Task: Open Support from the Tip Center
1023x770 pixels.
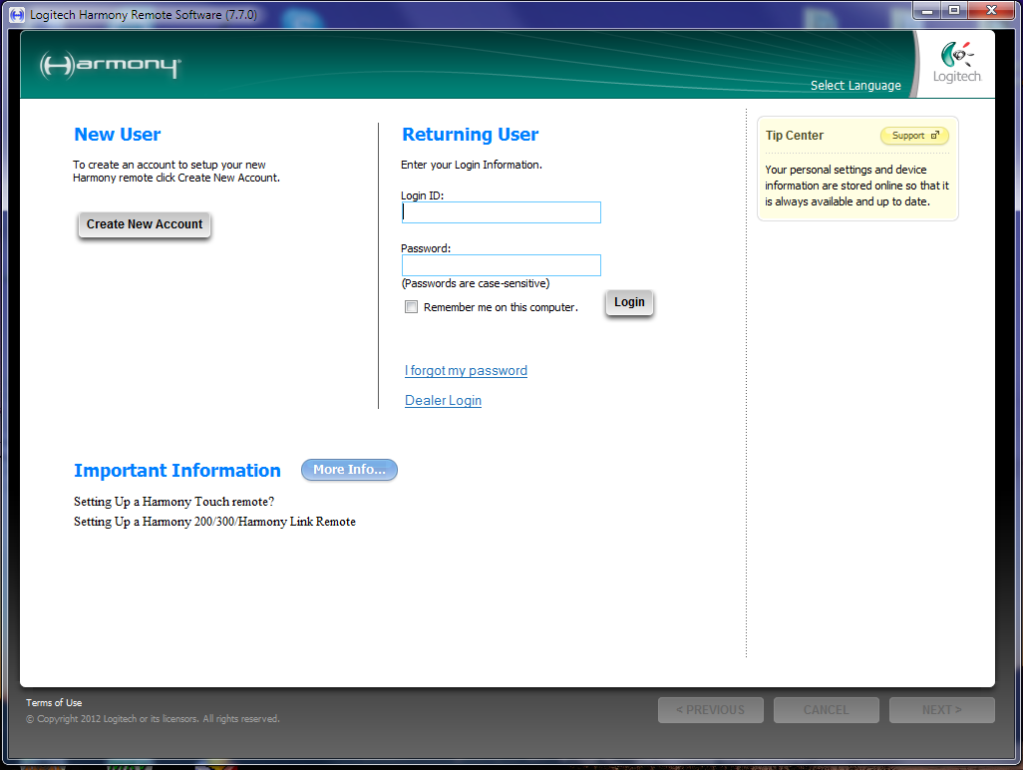Action: point(915,136)
